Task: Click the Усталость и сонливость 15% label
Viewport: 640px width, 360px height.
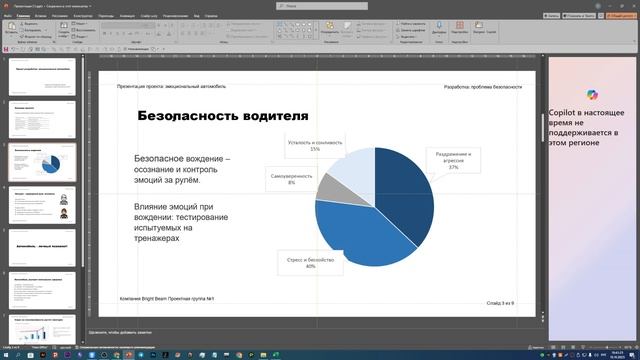Action: coord(315,146)
